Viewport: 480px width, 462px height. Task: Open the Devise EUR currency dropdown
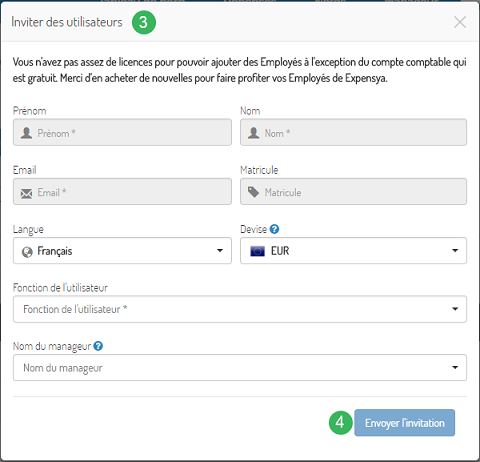pyautogui.click(x=353, y=251)
